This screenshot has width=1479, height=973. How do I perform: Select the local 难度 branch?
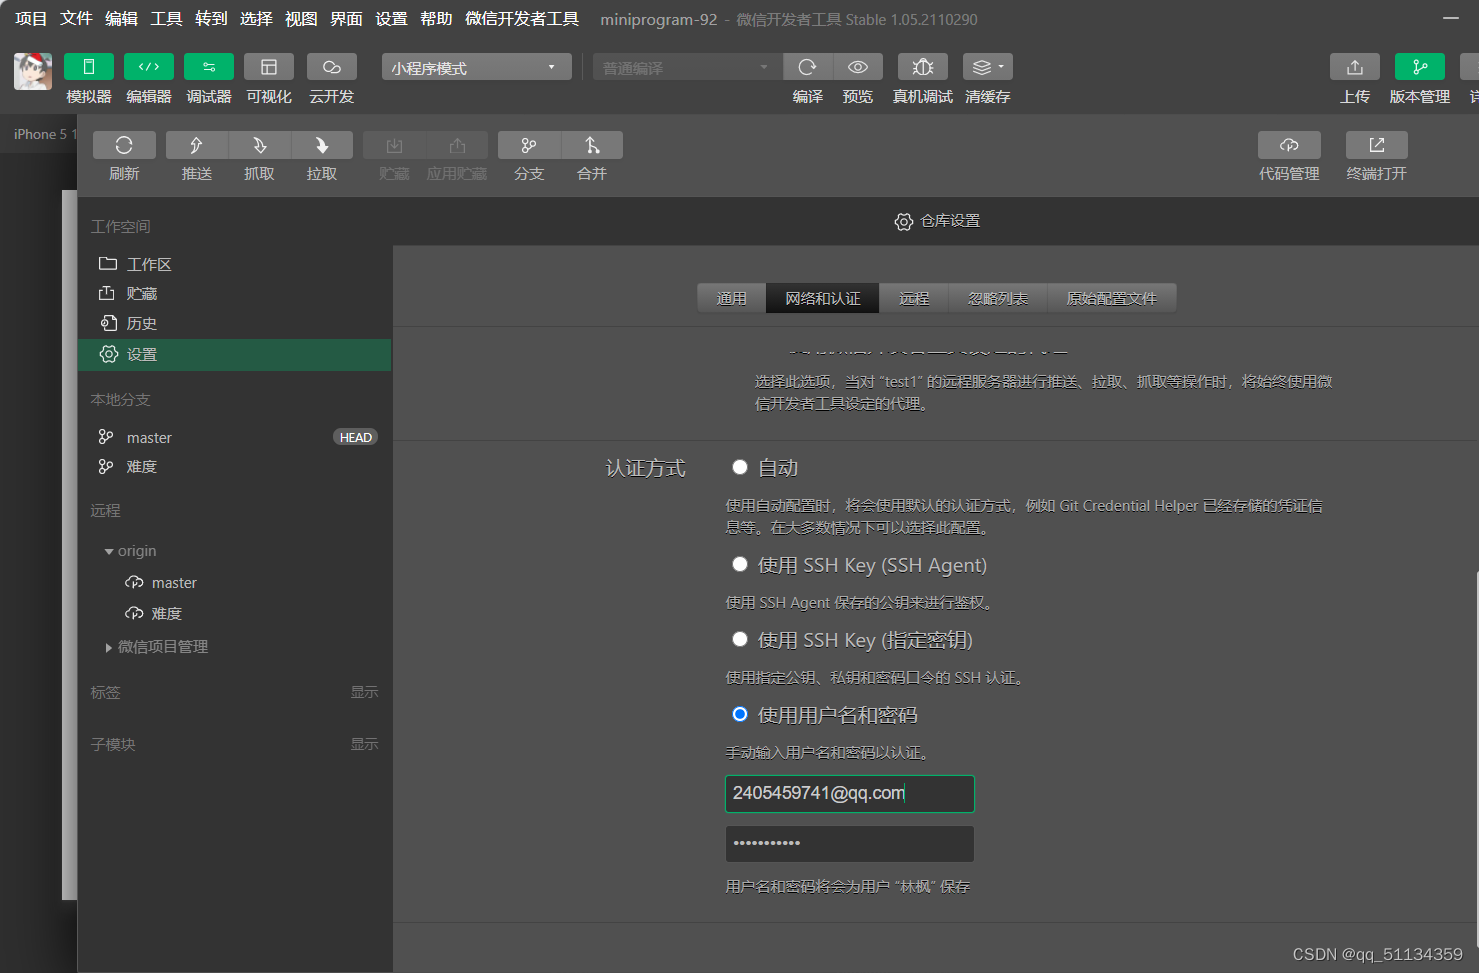click(234, 467)
